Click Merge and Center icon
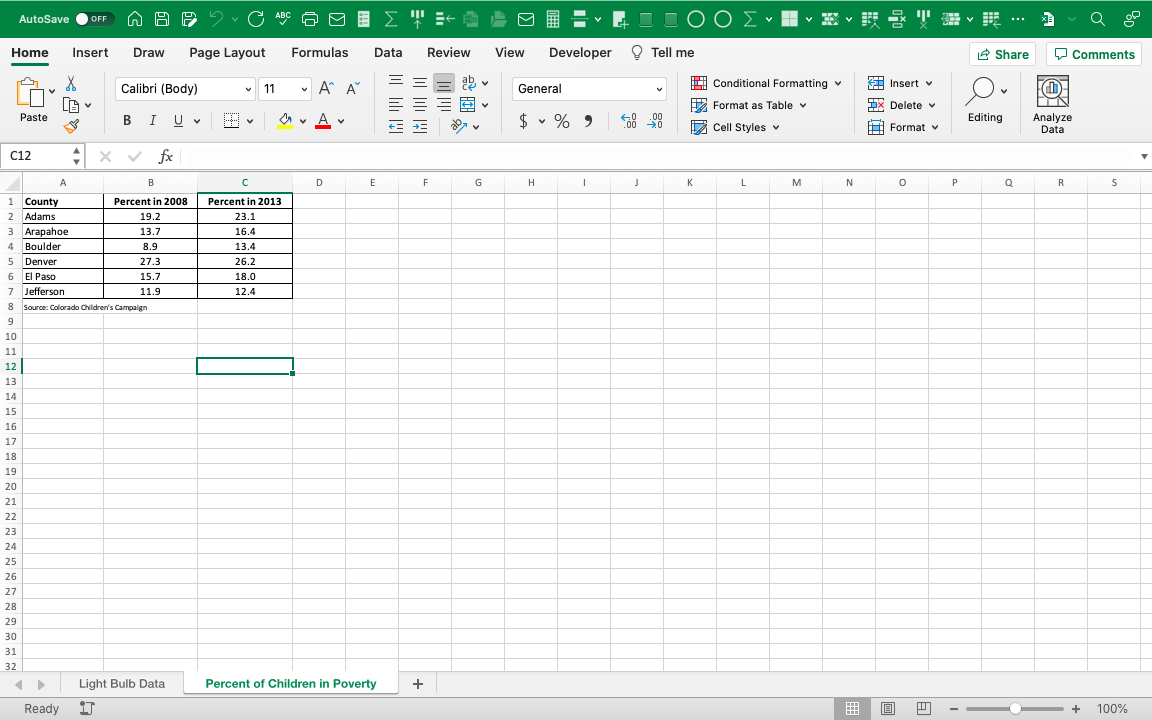Viewport: 1152px width, 720px height. click(x=467, y=105)
